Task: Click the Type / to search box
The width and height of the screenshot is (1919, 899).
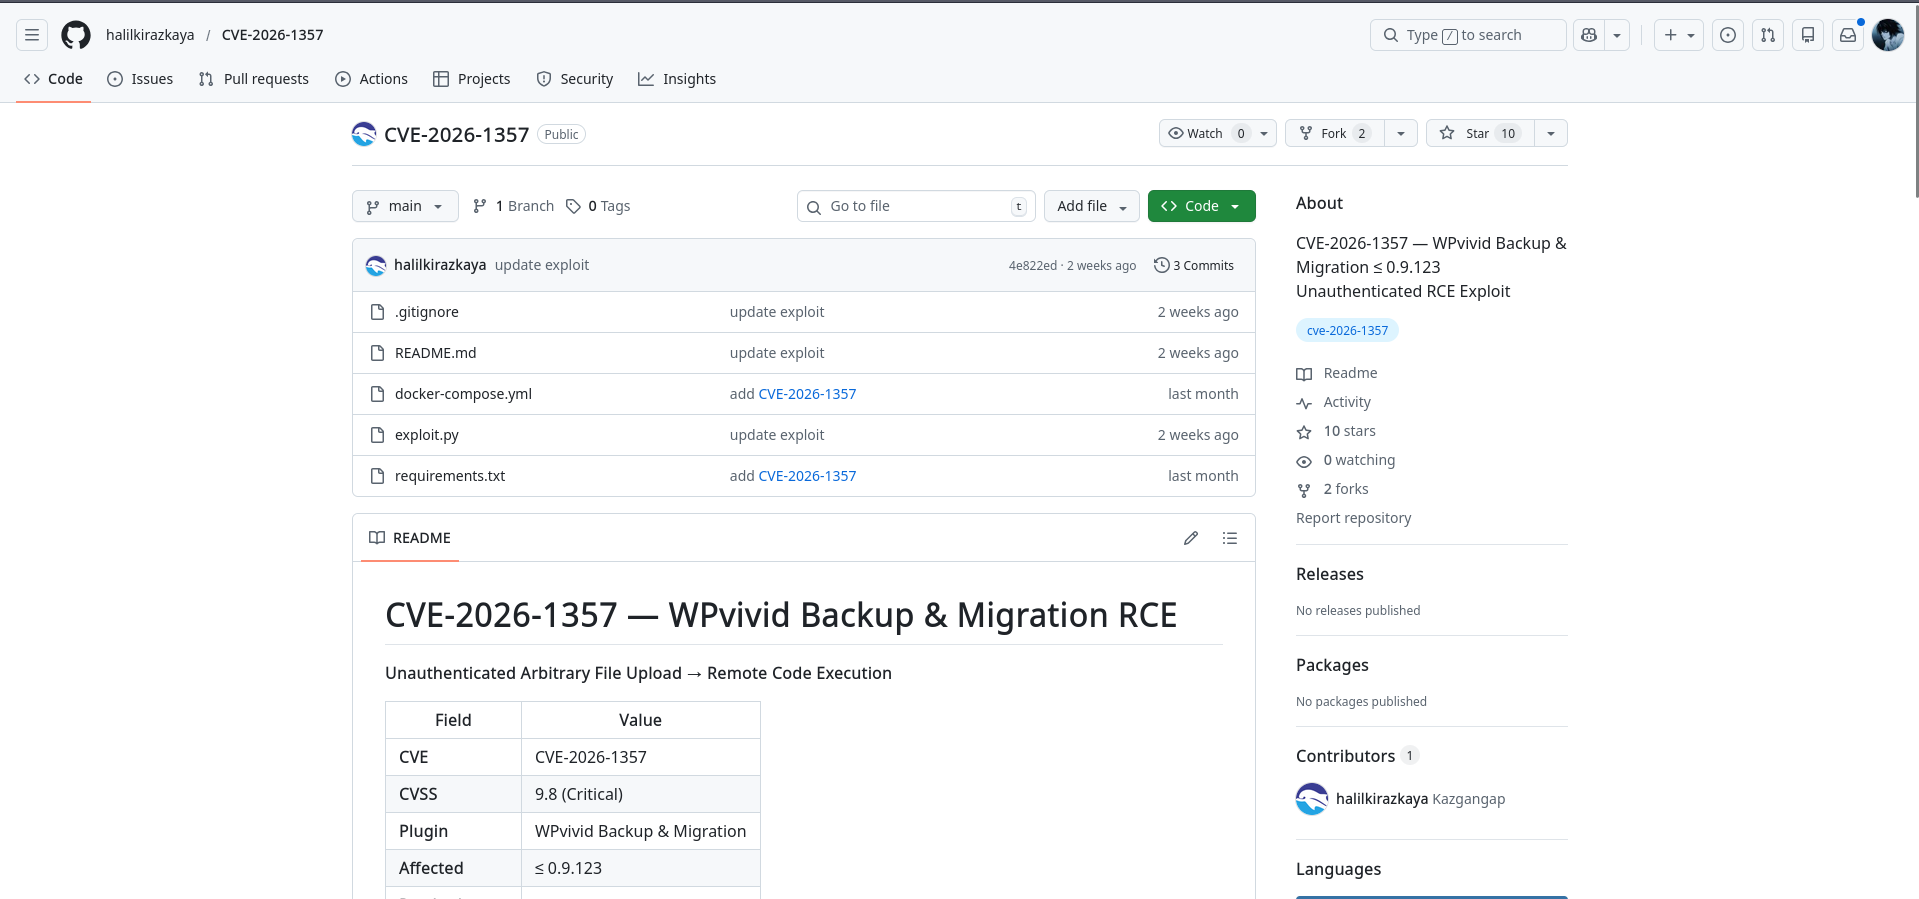Action: [x=1468, y=35]
